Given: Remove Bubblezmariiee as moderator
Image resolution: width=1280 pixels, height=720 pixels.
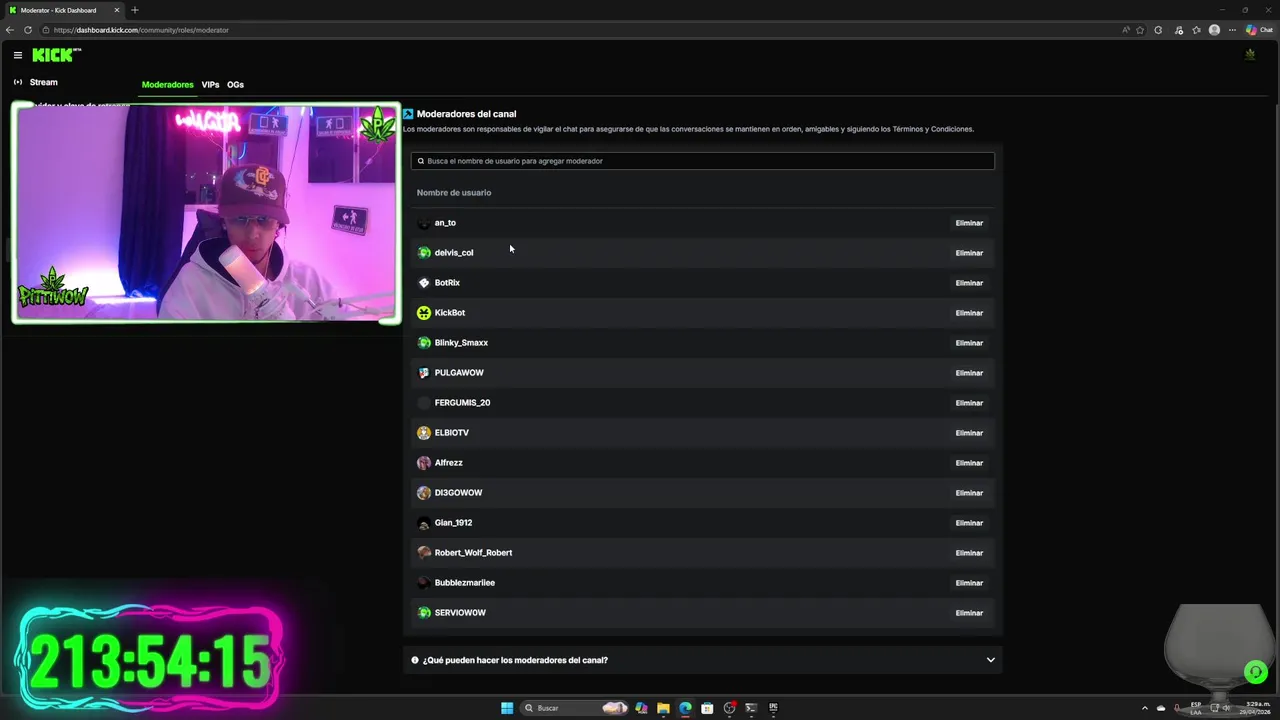Looking at the screenshot, I should [x=969, y=583].
